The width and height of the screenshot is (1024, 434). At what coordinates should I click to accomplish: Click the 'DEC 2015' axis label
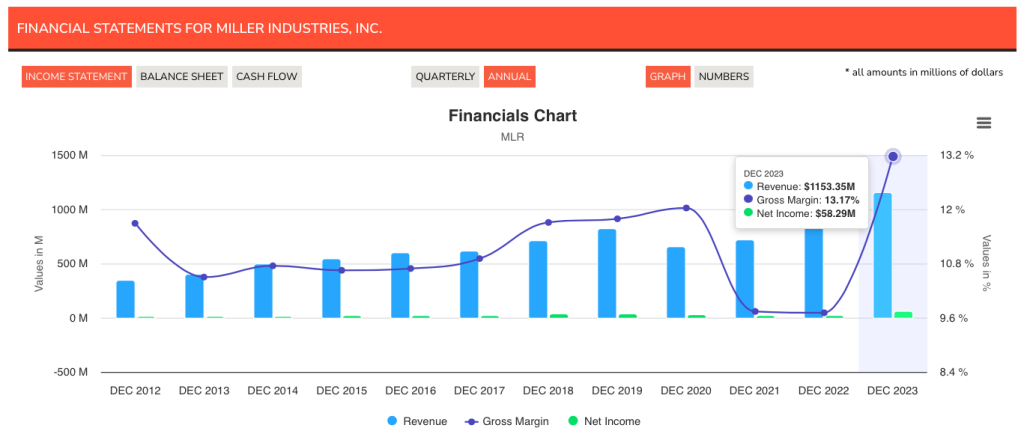342,391
